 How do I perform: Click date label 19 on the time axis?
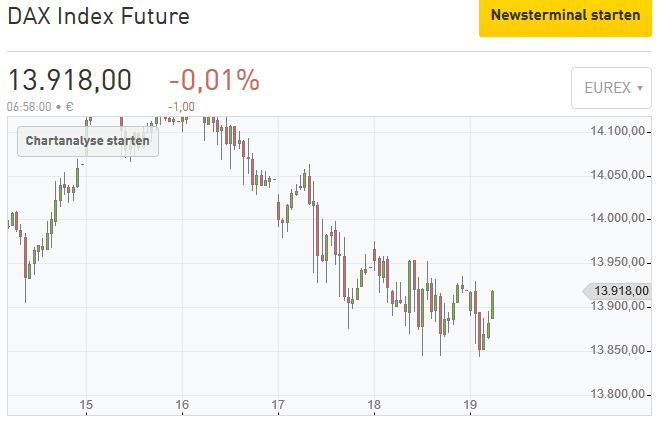coord(469,405)
